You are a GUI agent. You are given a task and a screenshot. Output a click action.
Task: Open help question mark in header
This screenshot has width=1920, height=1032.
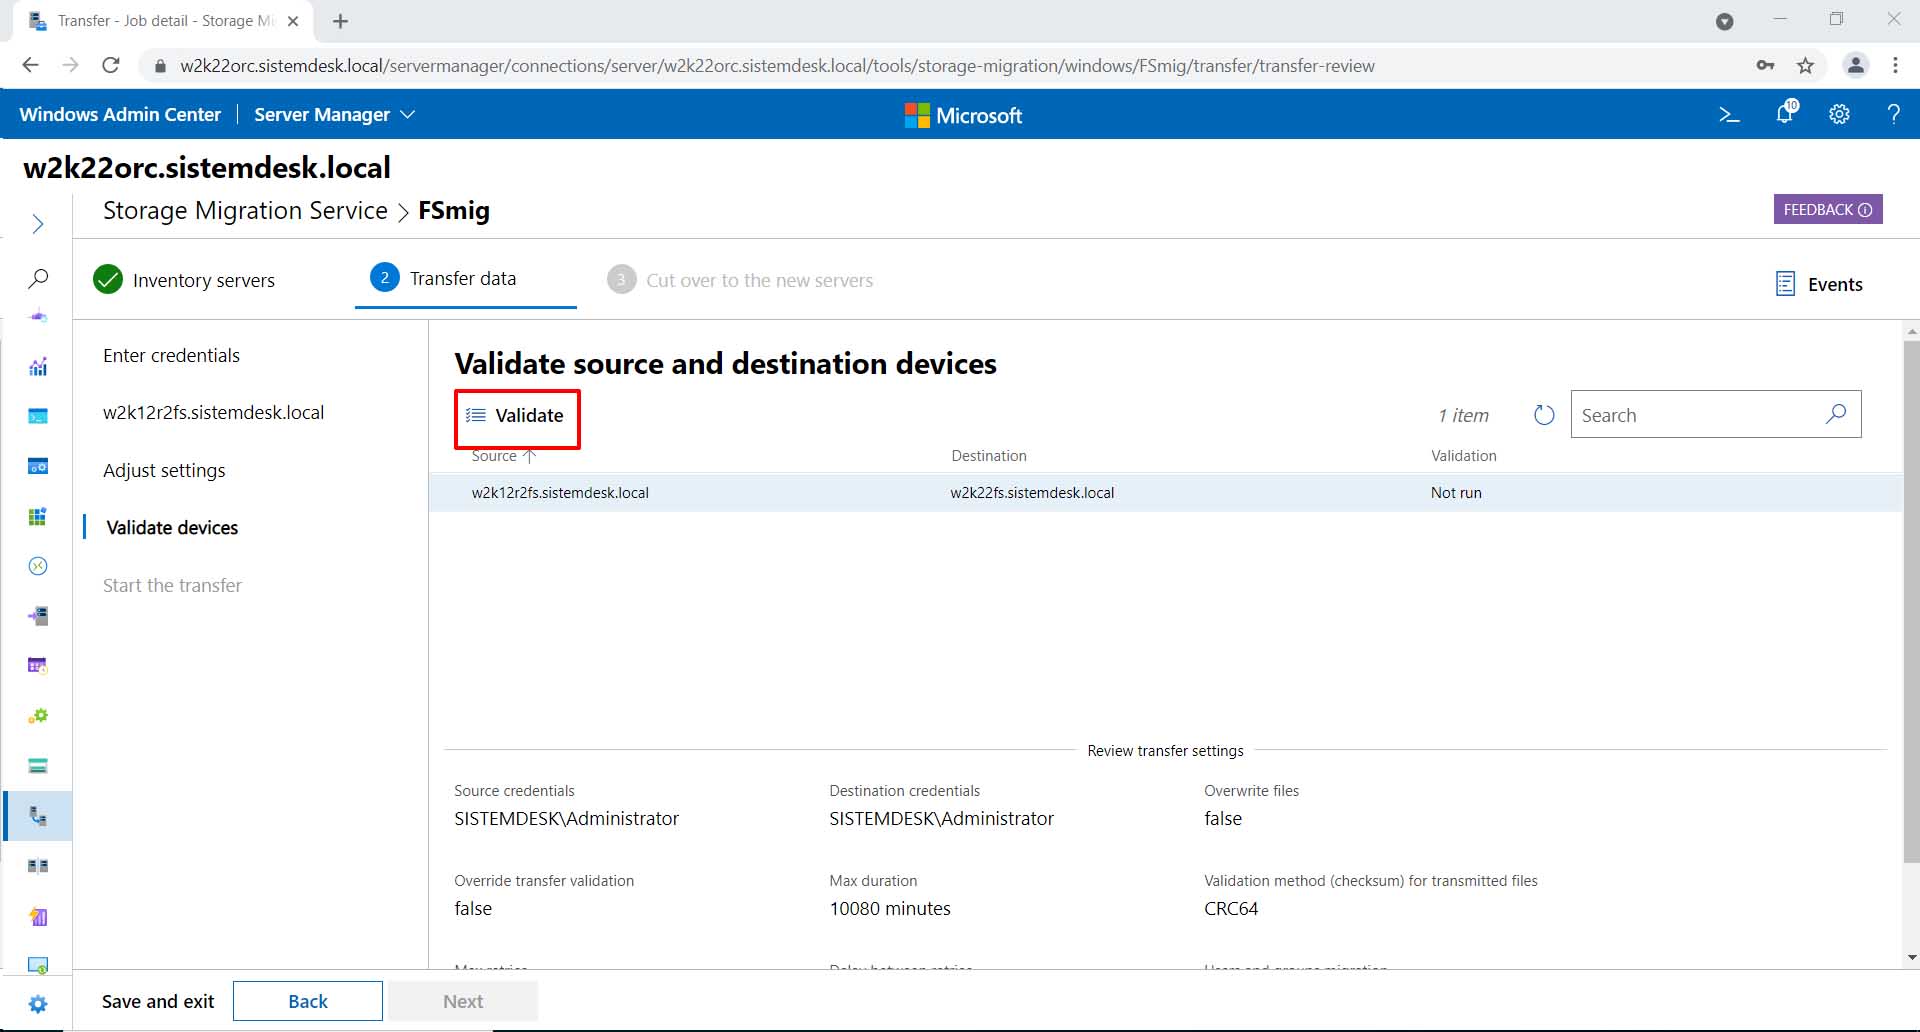pos(1893,115)
